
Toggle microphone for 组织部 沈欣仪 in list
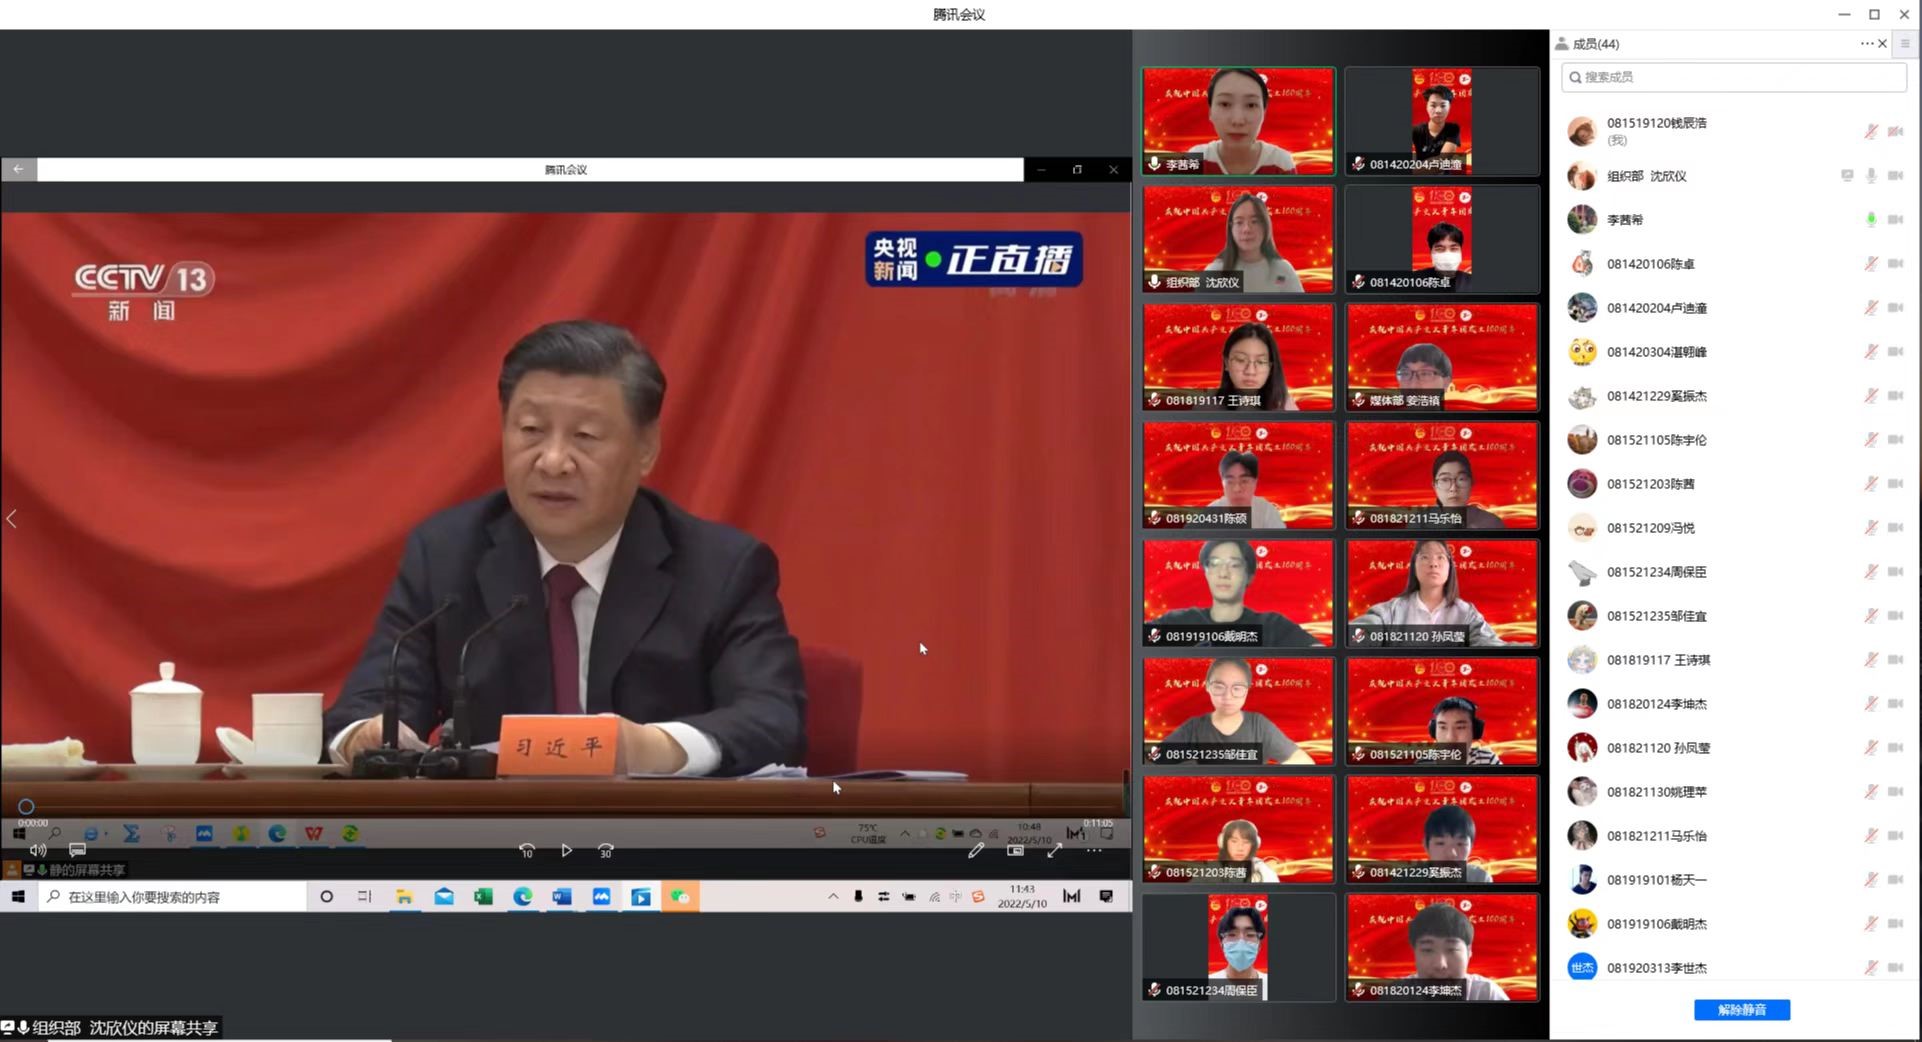click(x=1870, y=176)
